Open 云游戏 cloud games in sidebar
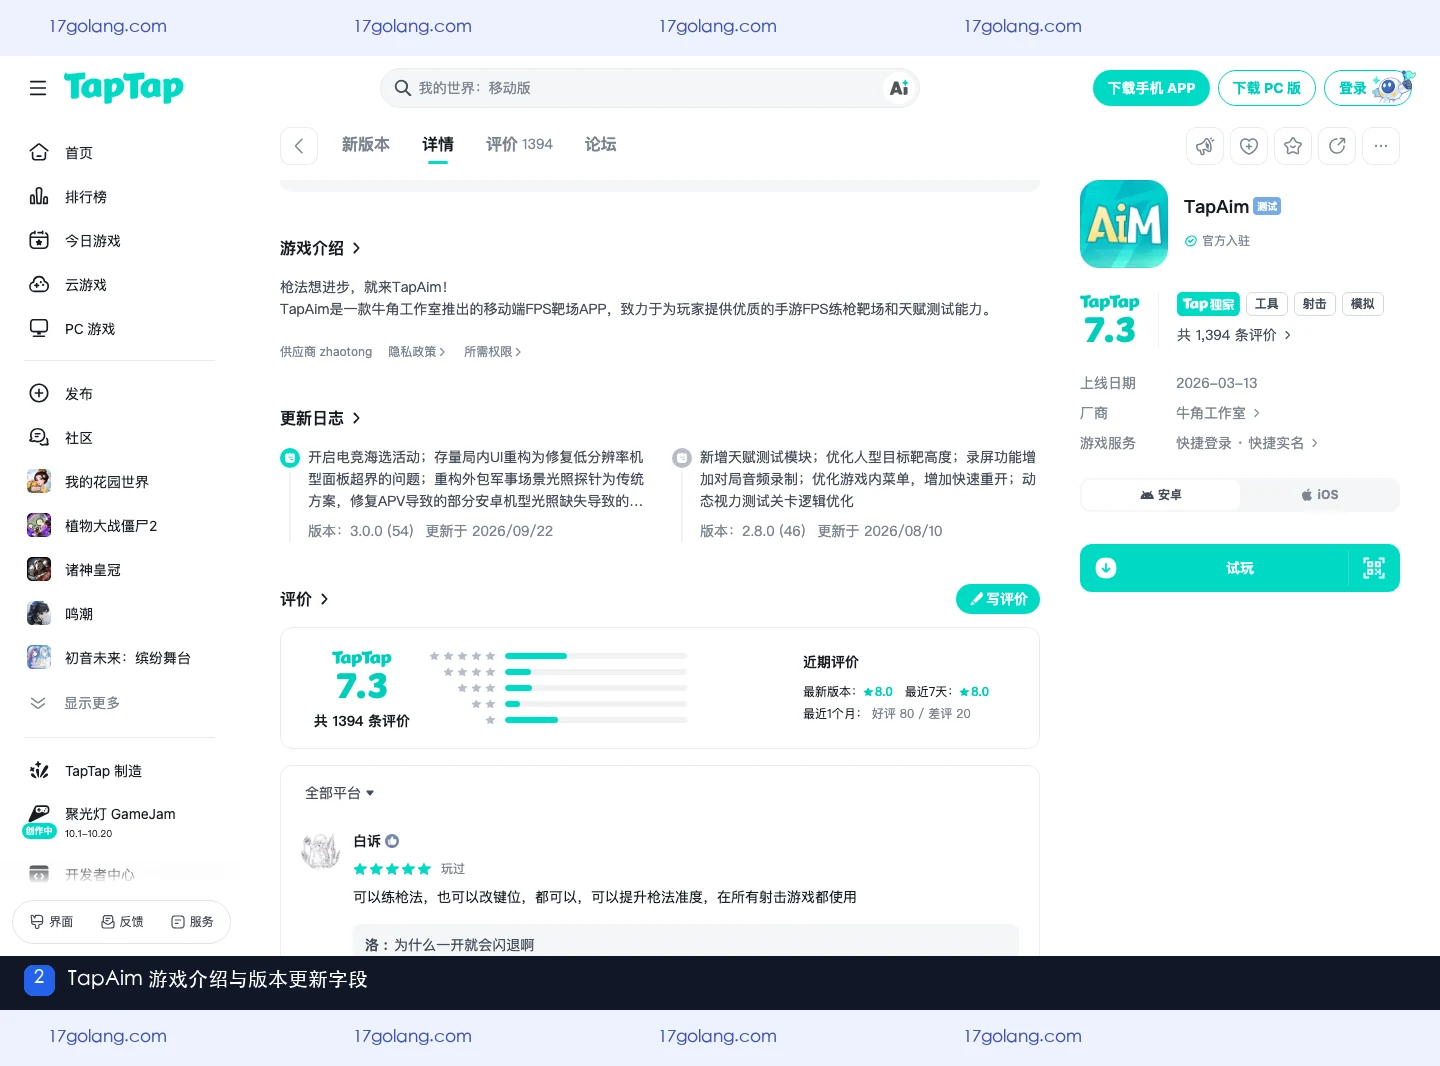 pos(120,285)
